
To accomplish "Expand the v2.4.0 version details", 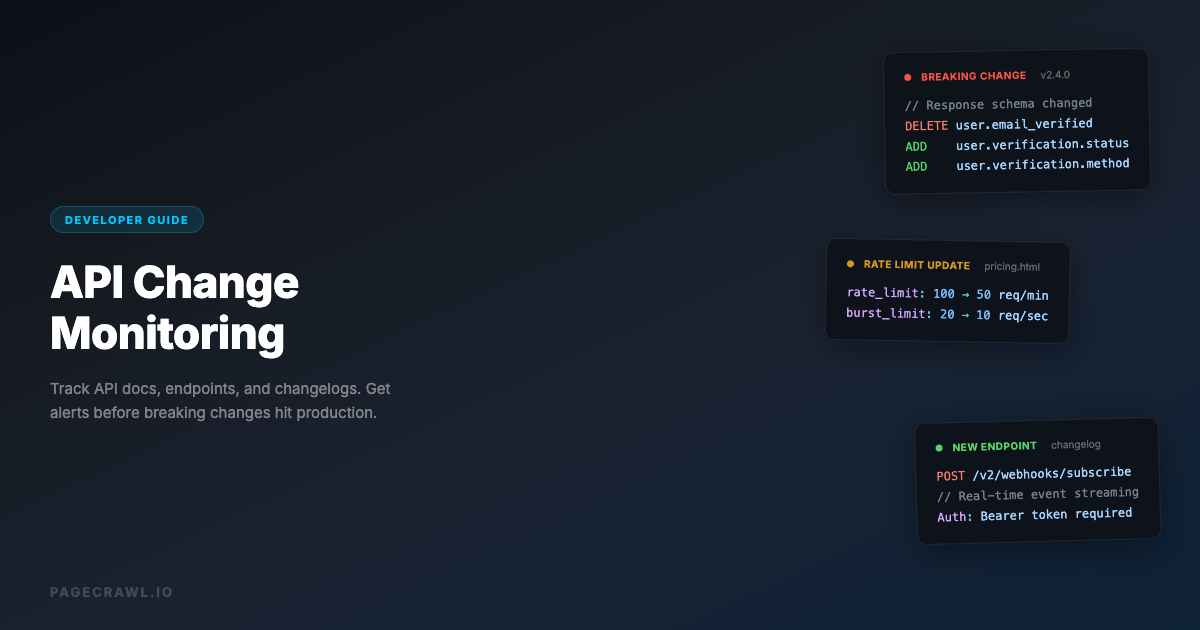I will click(x=1055, y=74).
